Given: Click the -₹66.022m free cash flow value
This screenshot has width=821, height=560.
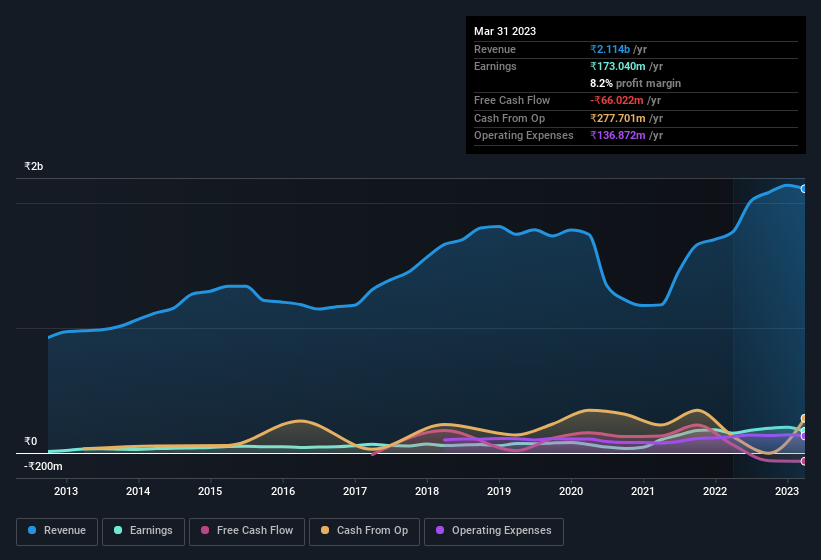Looking at the screenshot, I should tap(617, 100).
